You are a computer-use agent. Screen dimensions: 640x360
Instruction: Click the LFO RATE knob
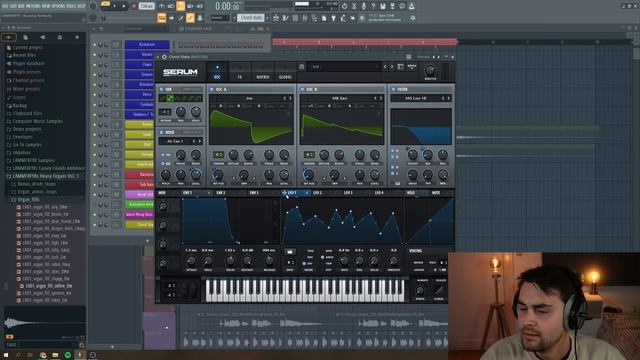tap(344, 261)
